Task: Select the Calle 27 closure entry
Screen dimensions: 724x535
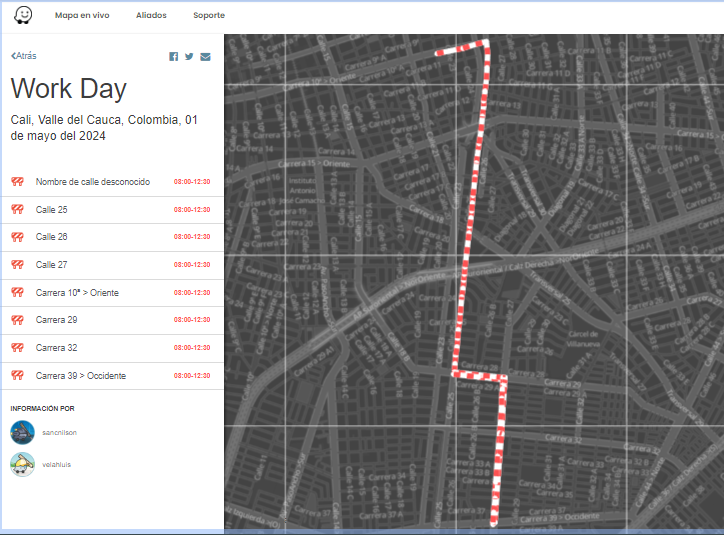Action: pyautogui.click(x=113, y=265)
